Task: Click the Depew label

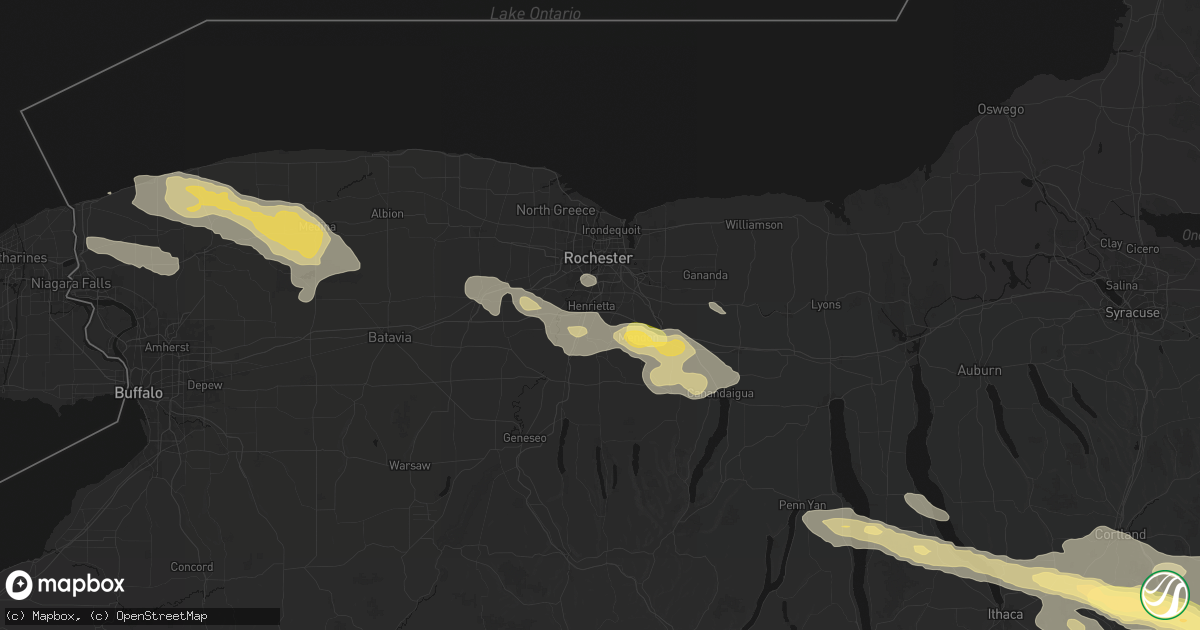Action: 205,385
